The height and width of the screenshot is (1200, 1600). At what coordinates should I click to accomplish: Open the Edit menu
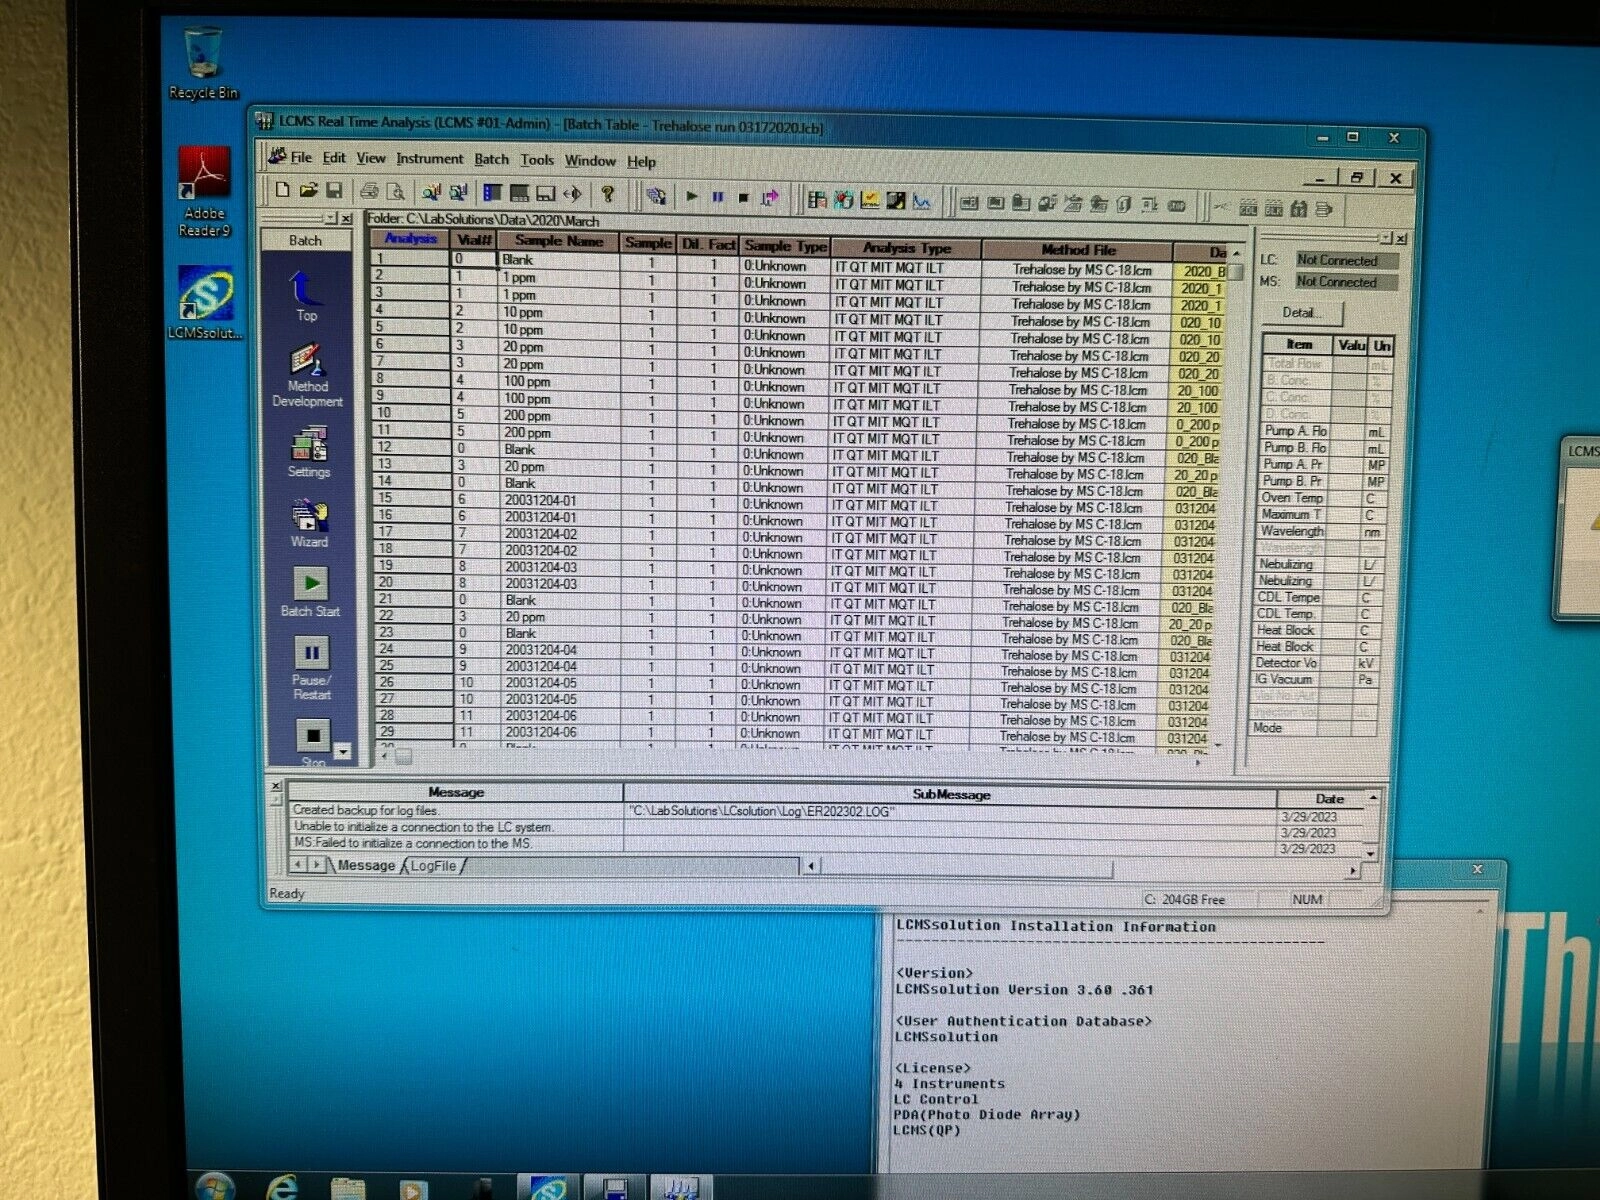pyautogui.click(x=334, y=158)
